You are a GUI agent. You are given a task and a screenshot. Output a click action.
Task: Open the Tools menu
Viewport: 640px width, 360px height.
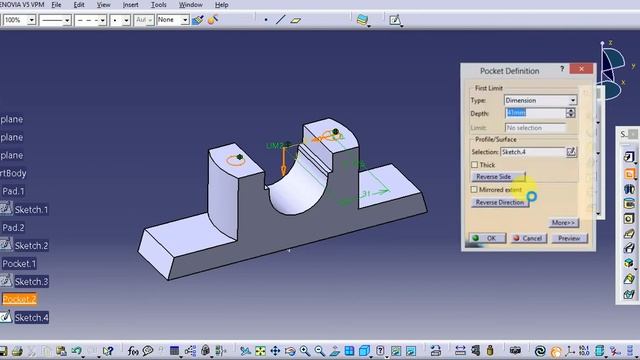[x=158, y=5]
